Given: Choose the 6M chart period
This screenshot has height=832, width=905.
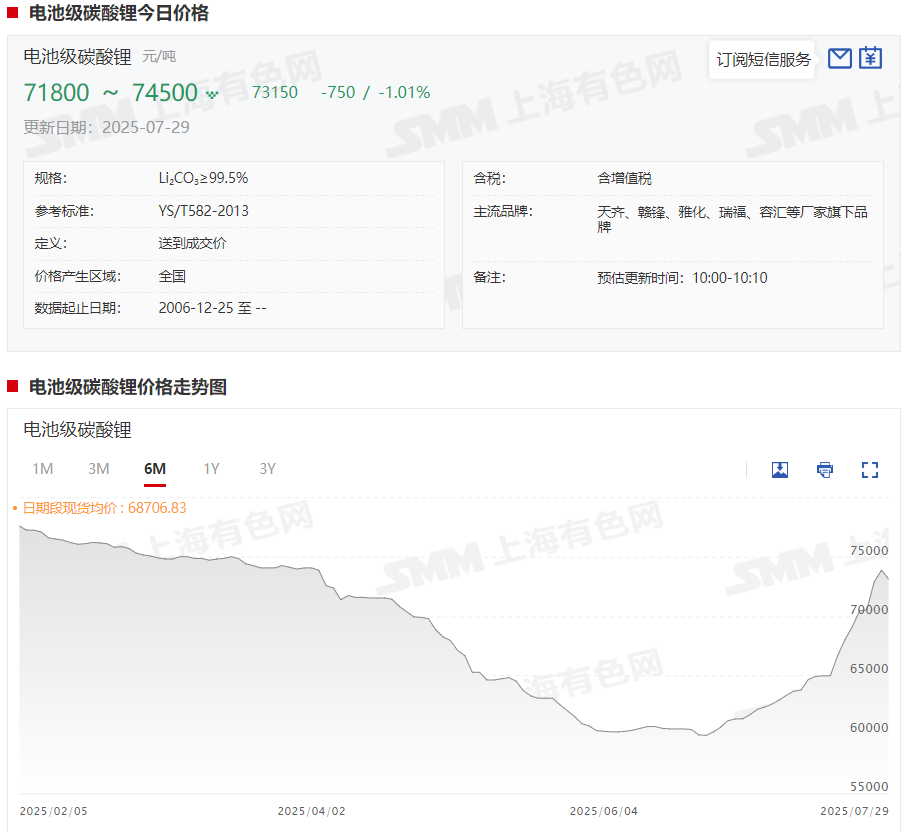Looking at the screenshot, I should pyautogui.click(x=155, y=469).
